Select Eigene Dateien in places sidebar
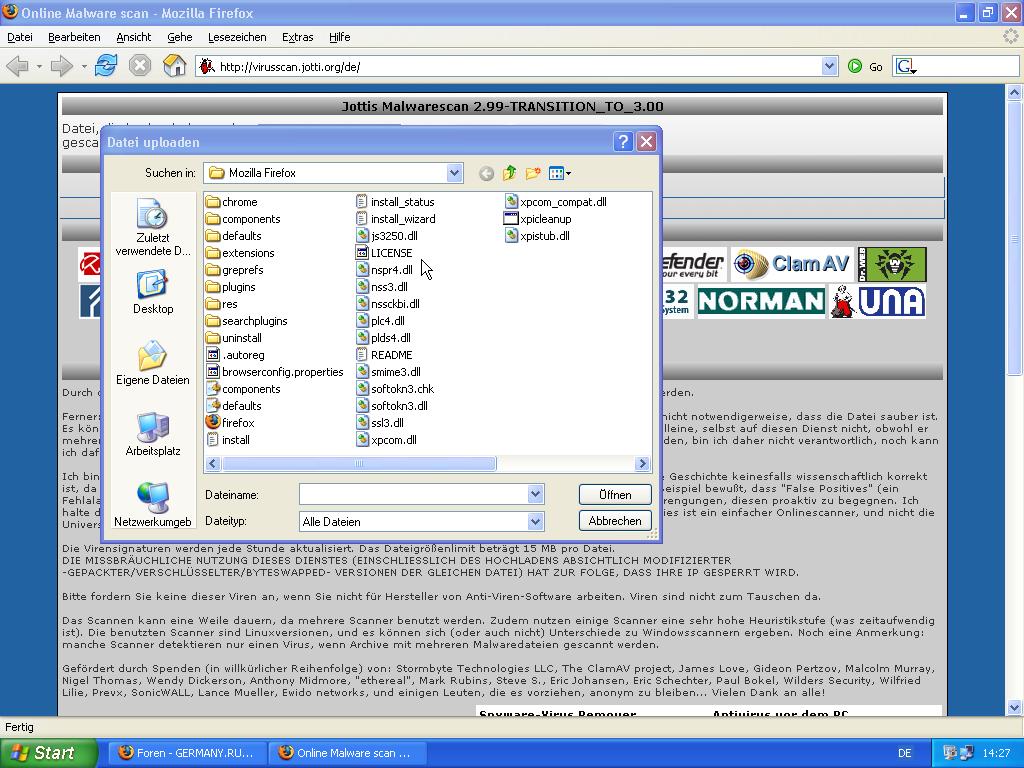This screenshot has width=1024, height=768. 152,363
